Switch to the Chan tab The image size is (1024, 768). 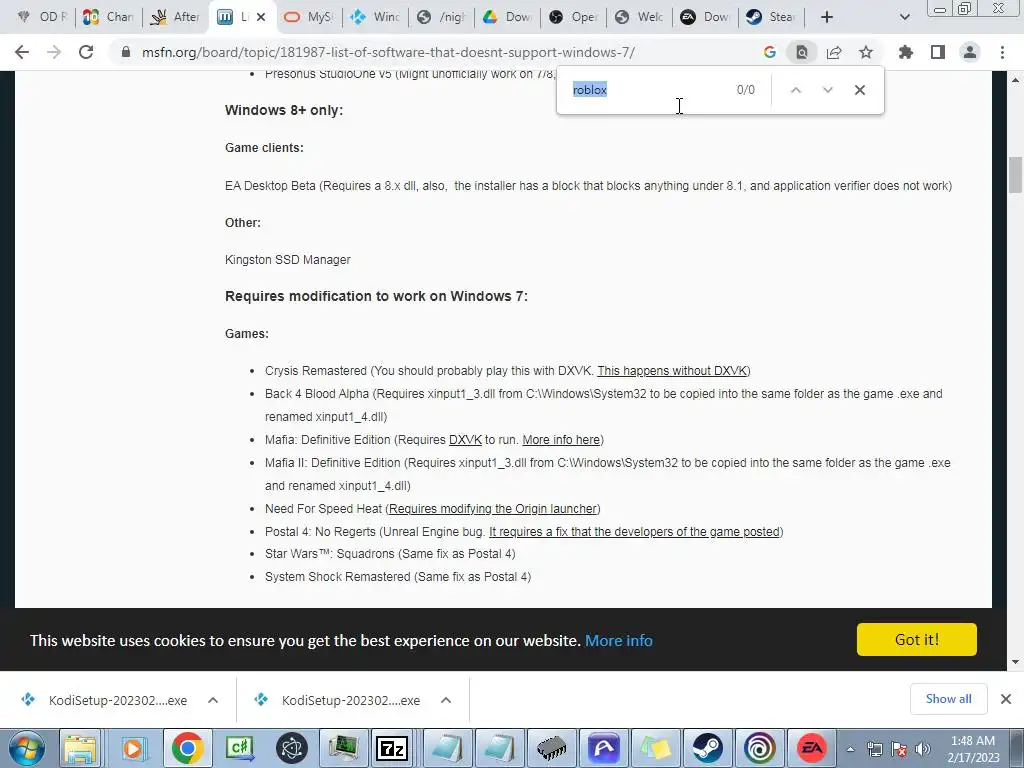point(109,17)
